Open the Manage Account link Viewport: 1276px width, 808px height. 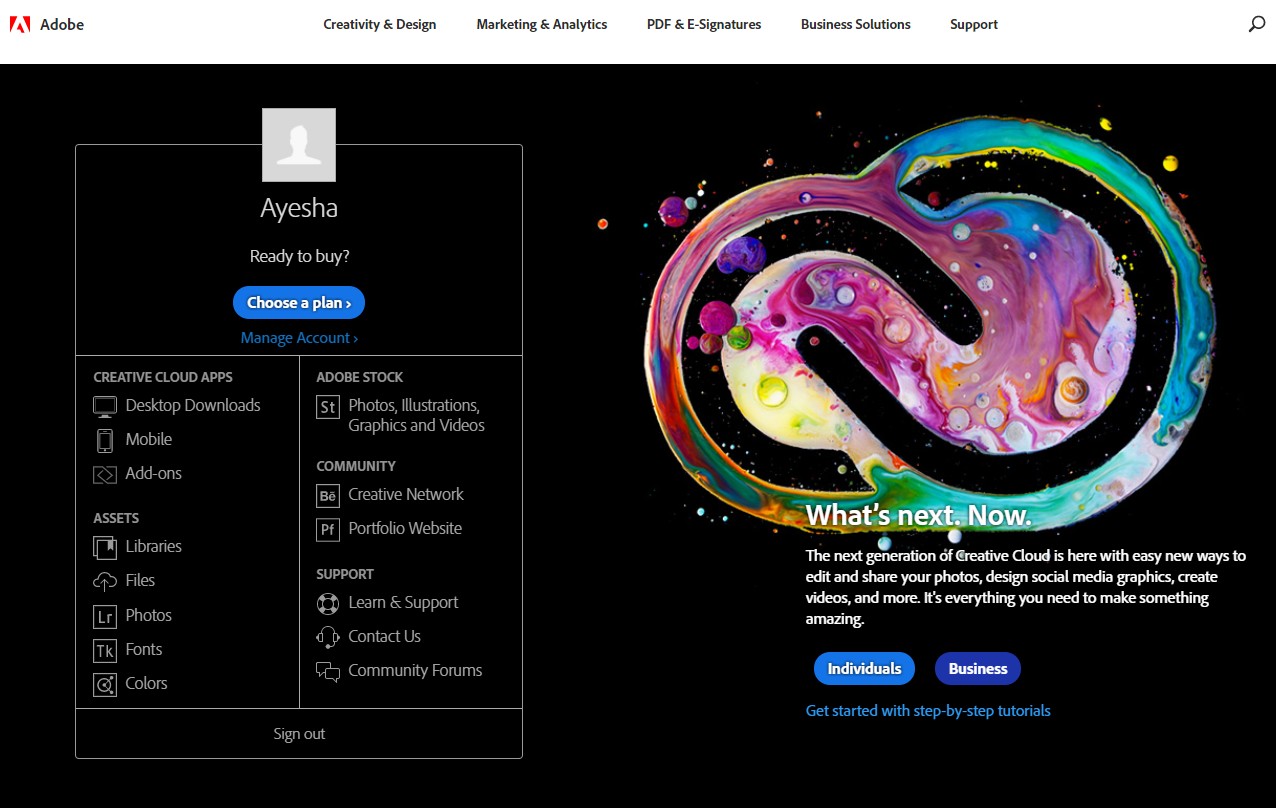tap(298, 337)
